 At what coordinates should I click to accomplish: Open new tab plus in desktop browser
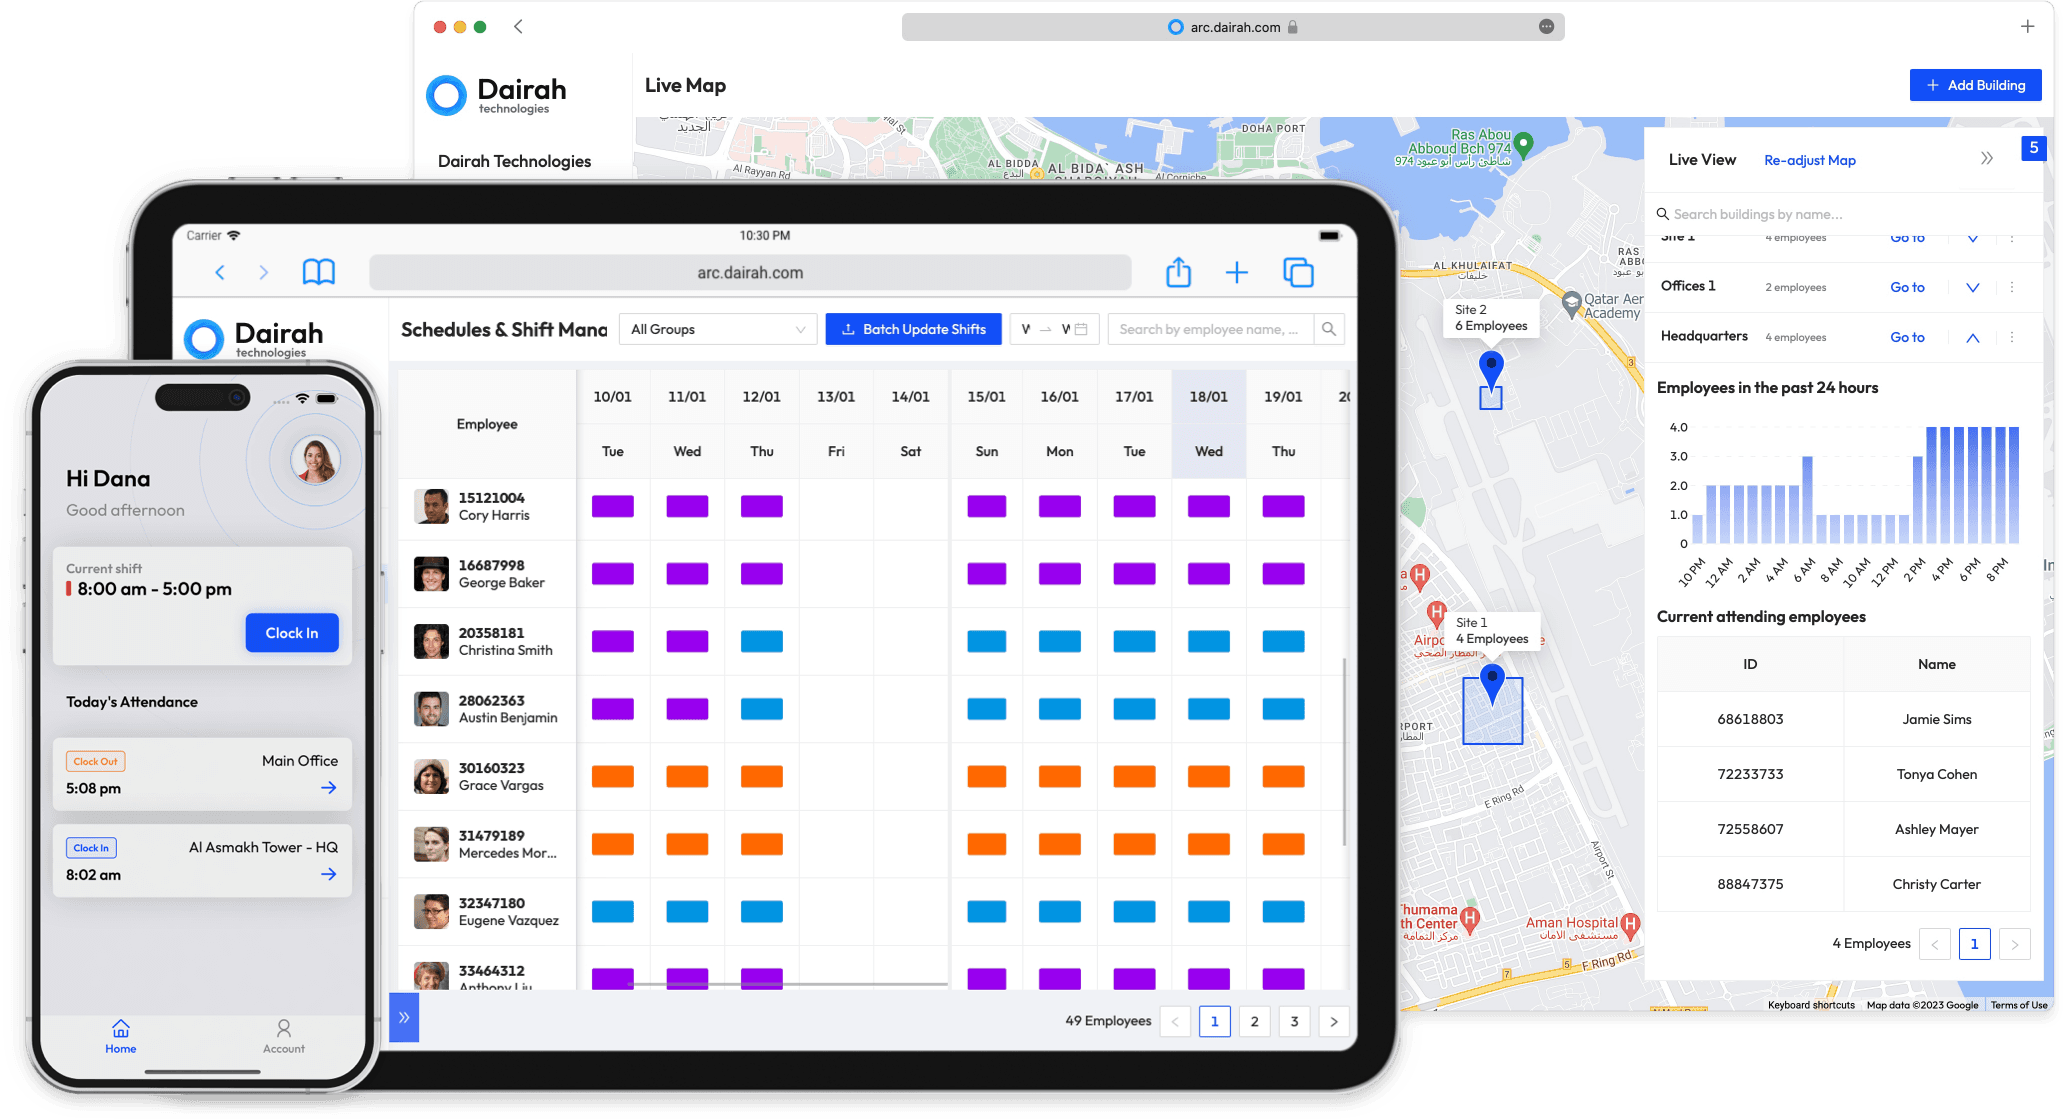(2027, 27)
